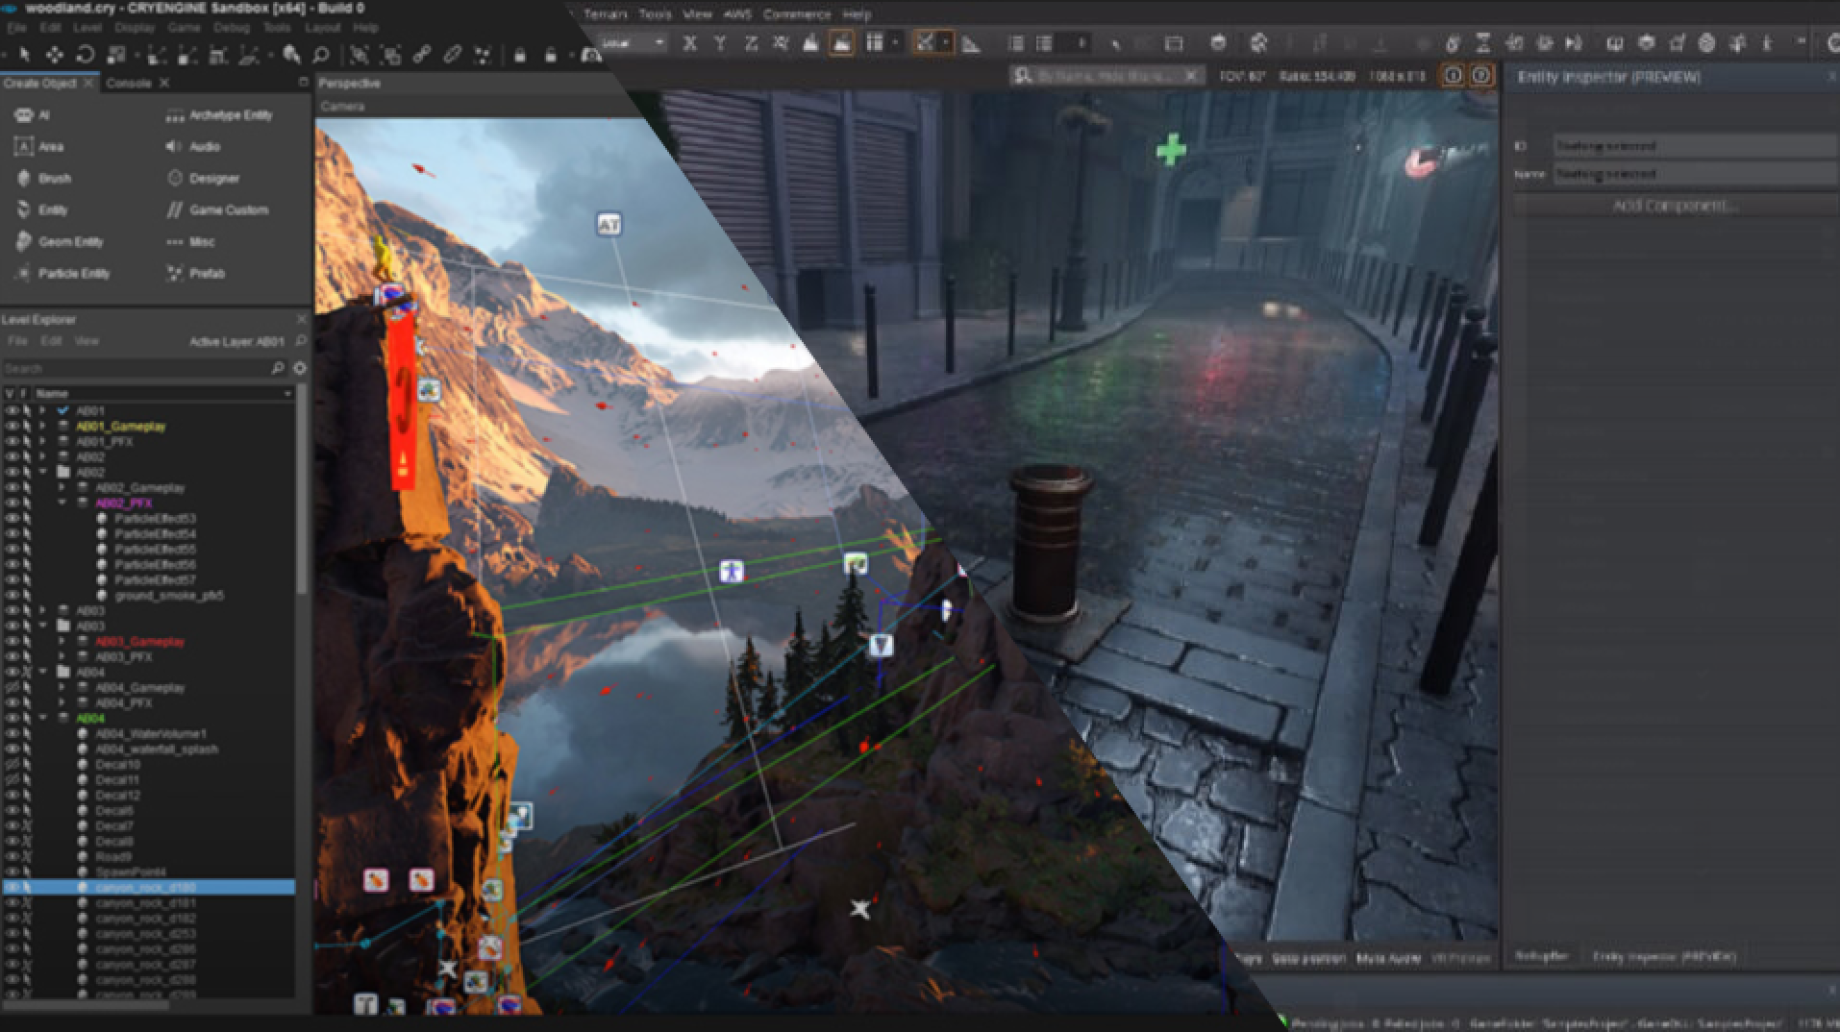Click the magnifier search icon in toolbar
The height and width of the screenshot is (1032, 1840).
pos(321,54)
